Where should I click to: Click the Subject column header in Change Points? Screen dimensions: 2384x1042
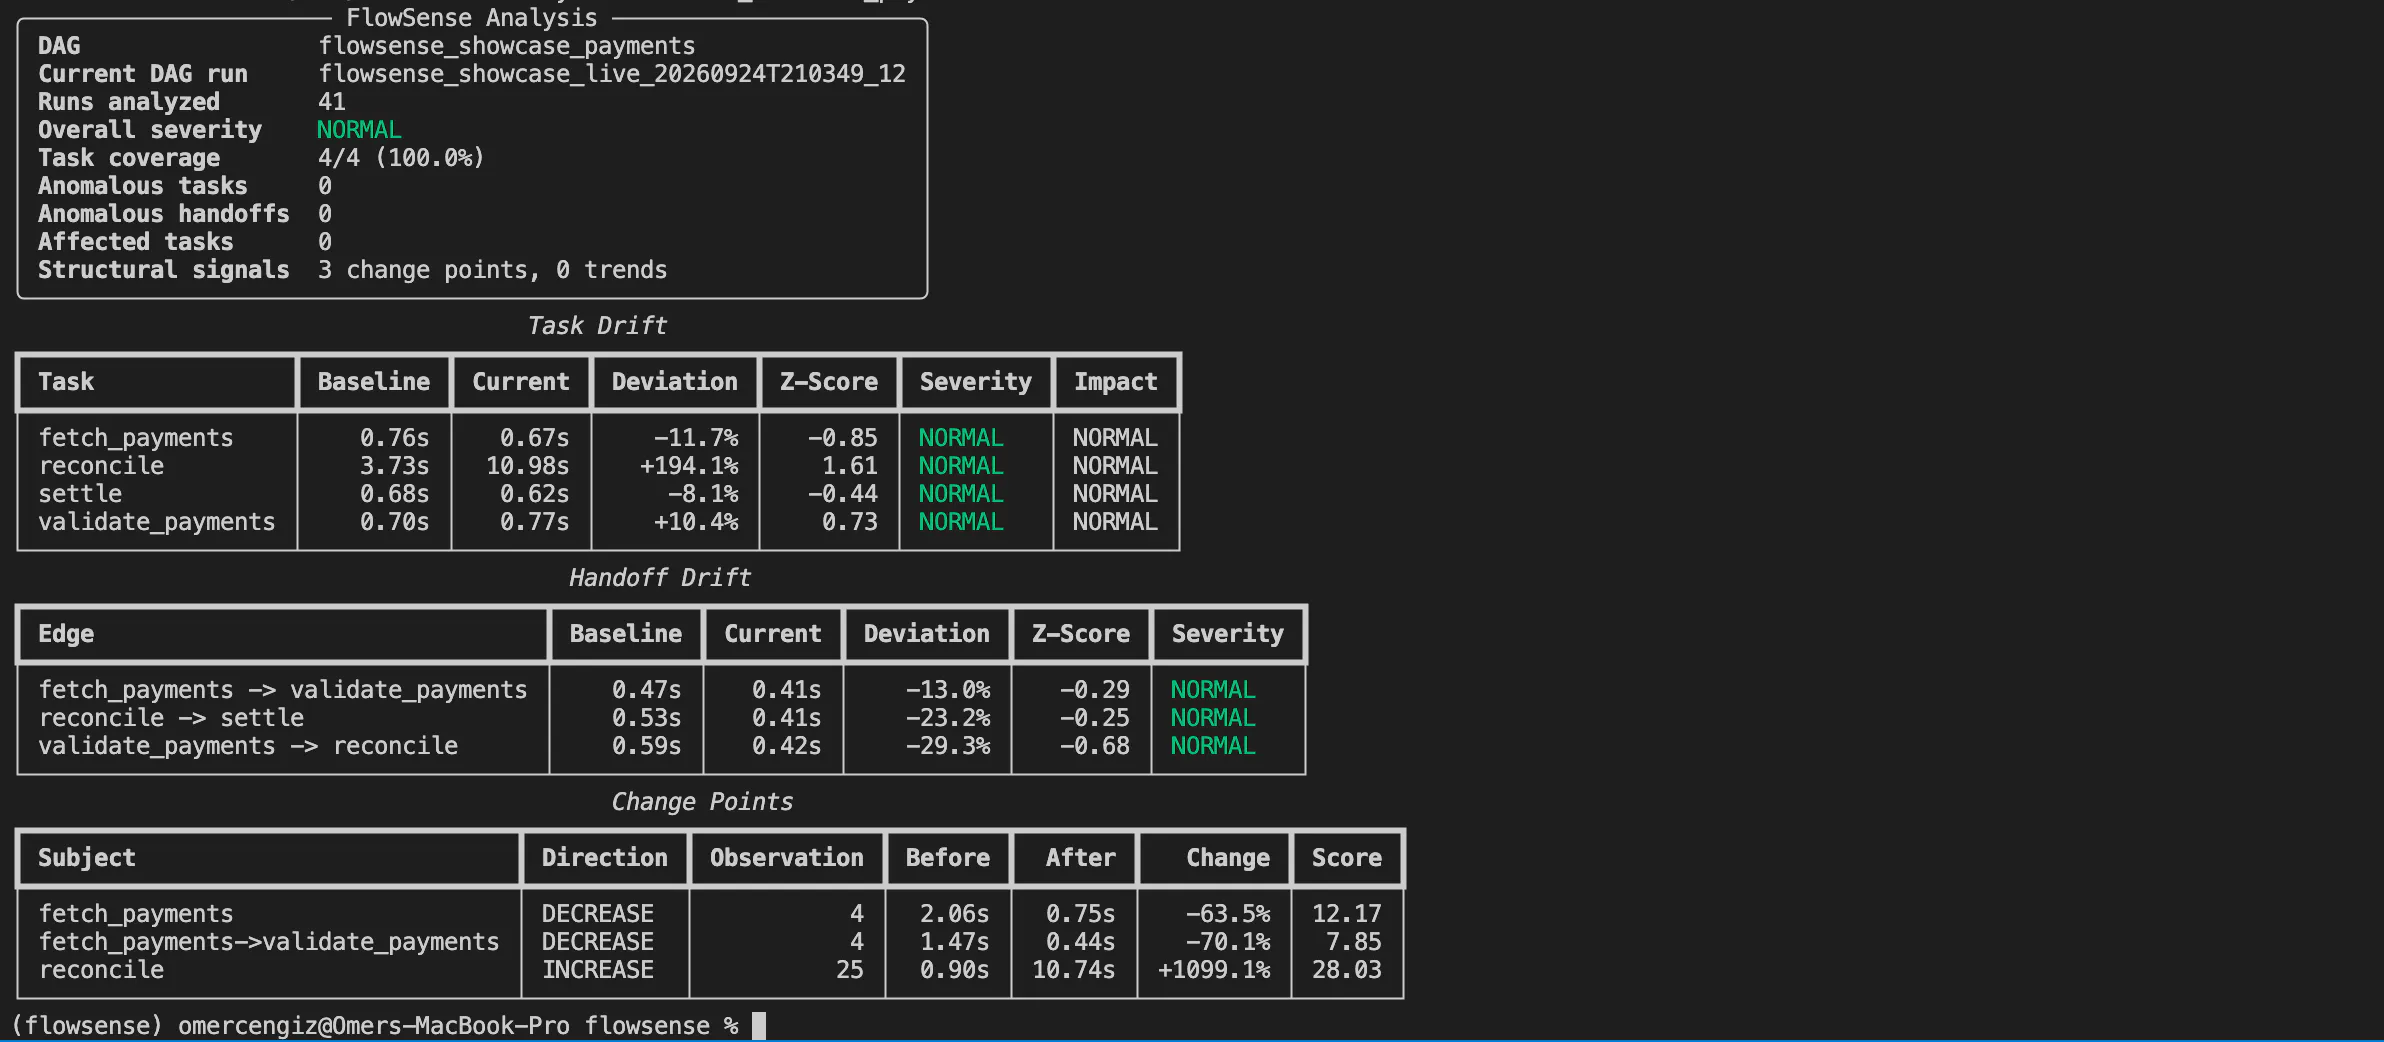coord(87,858)
